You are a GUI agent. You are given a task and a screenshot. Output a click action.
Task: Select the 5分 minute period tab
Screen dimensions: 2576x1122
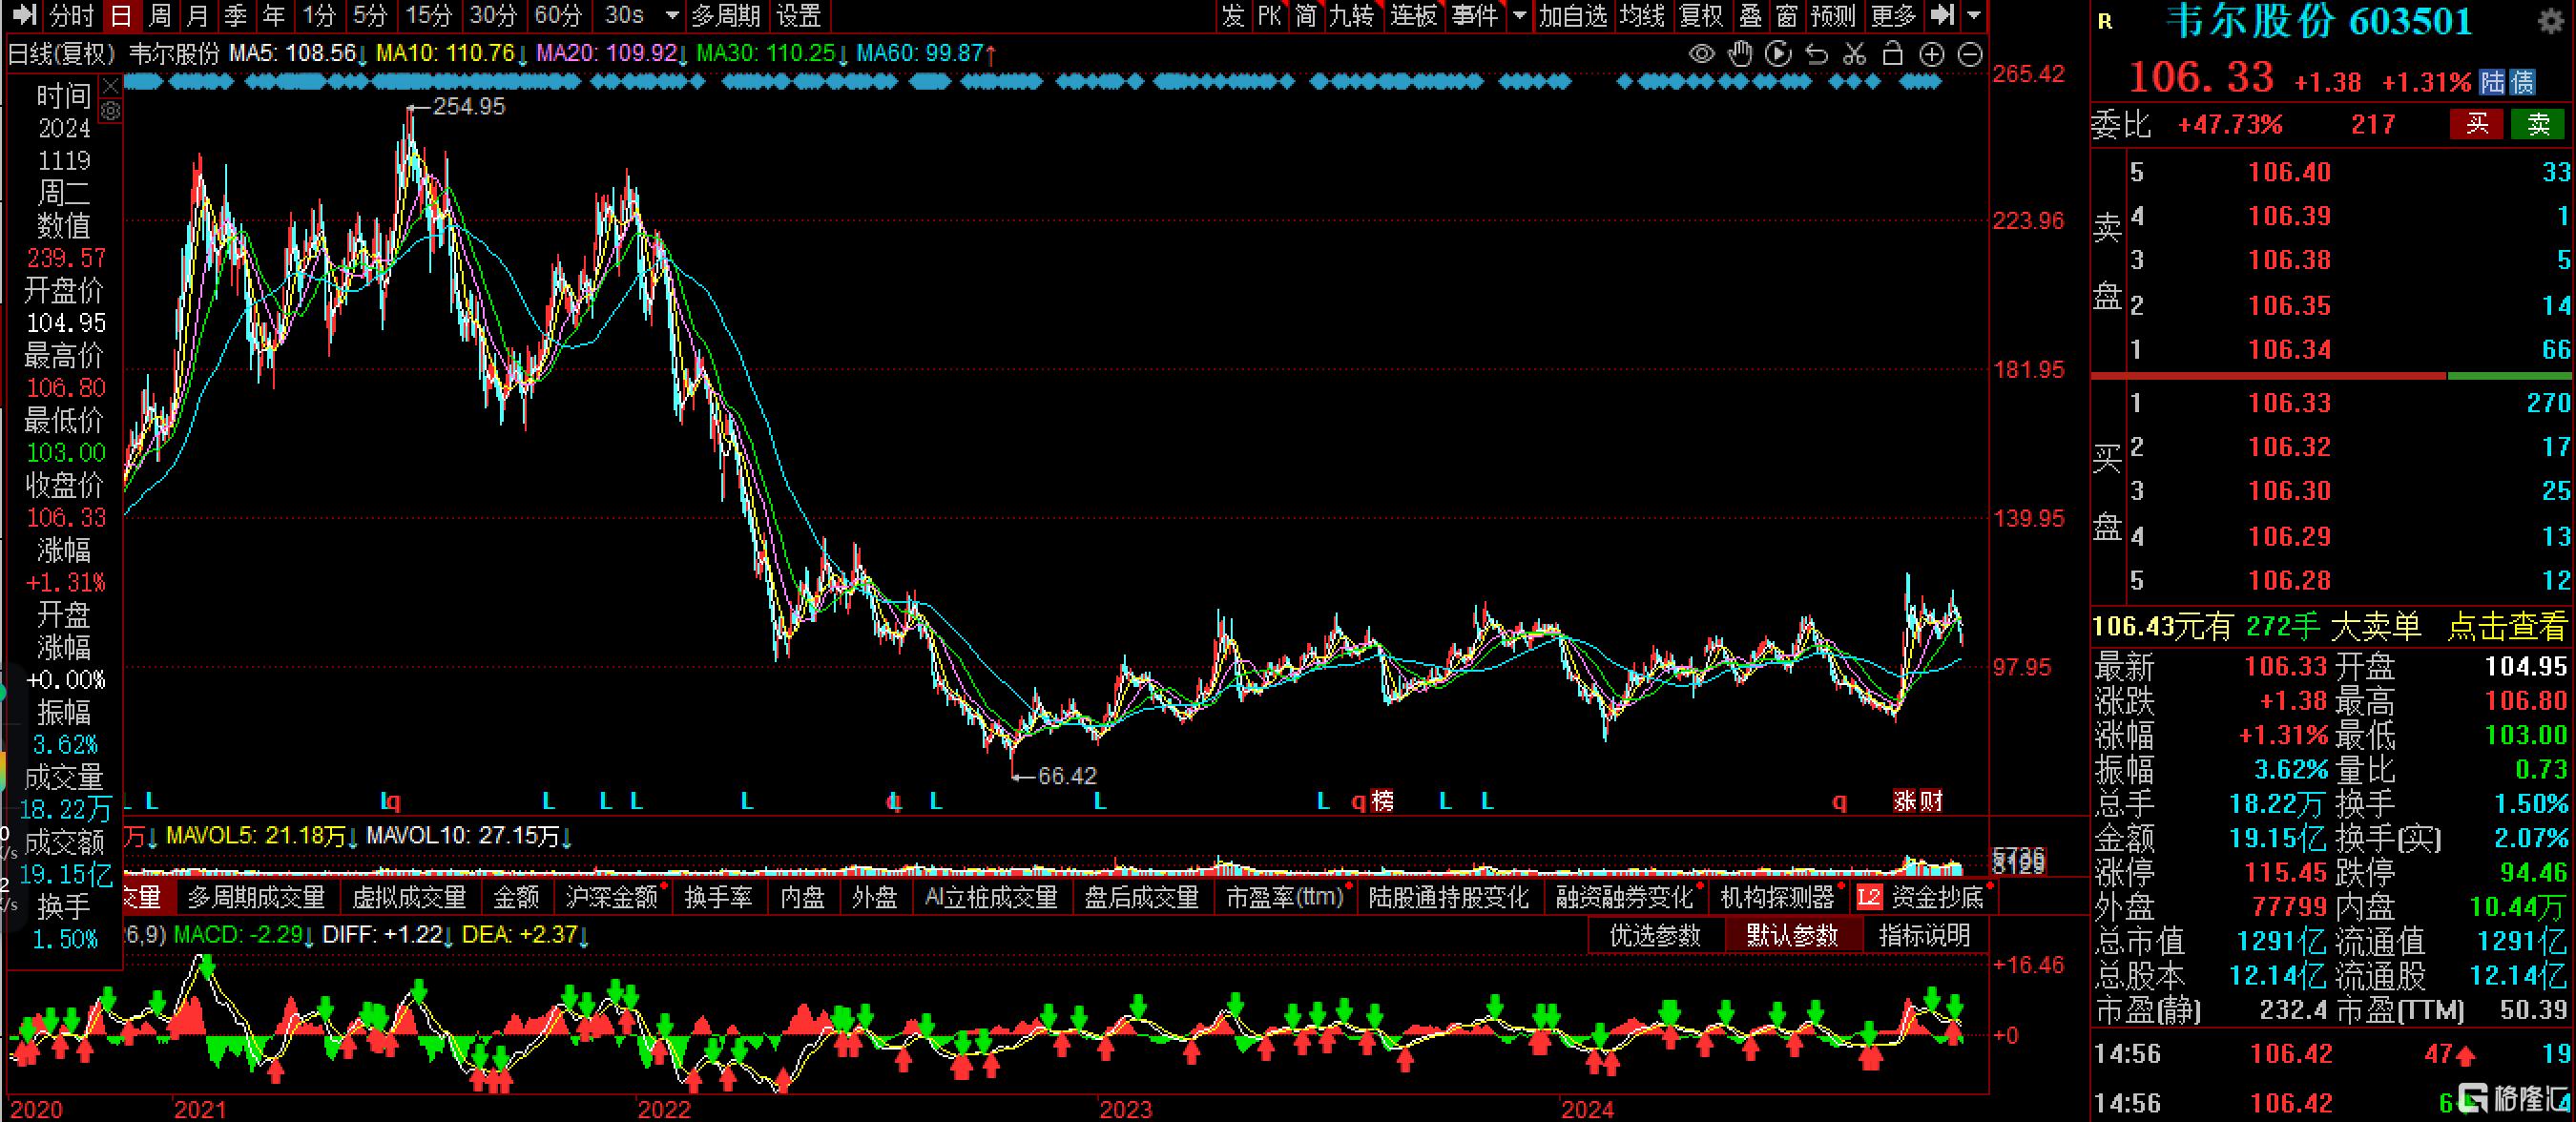pos(370,15)
